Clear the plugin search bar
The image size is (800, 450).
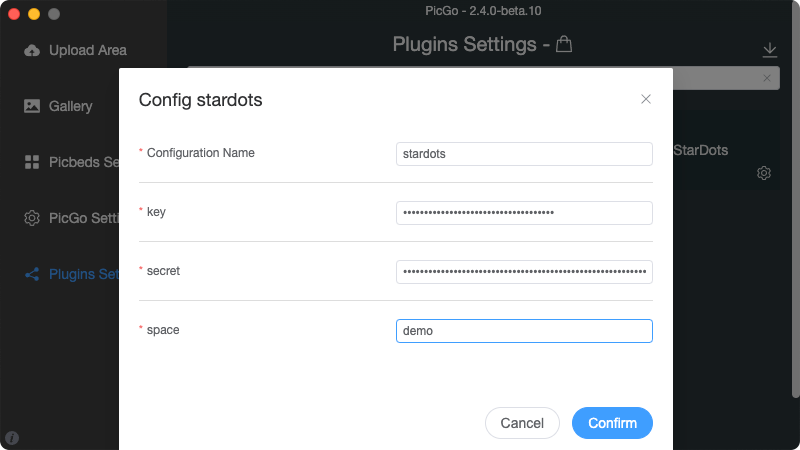click(767, 78)
